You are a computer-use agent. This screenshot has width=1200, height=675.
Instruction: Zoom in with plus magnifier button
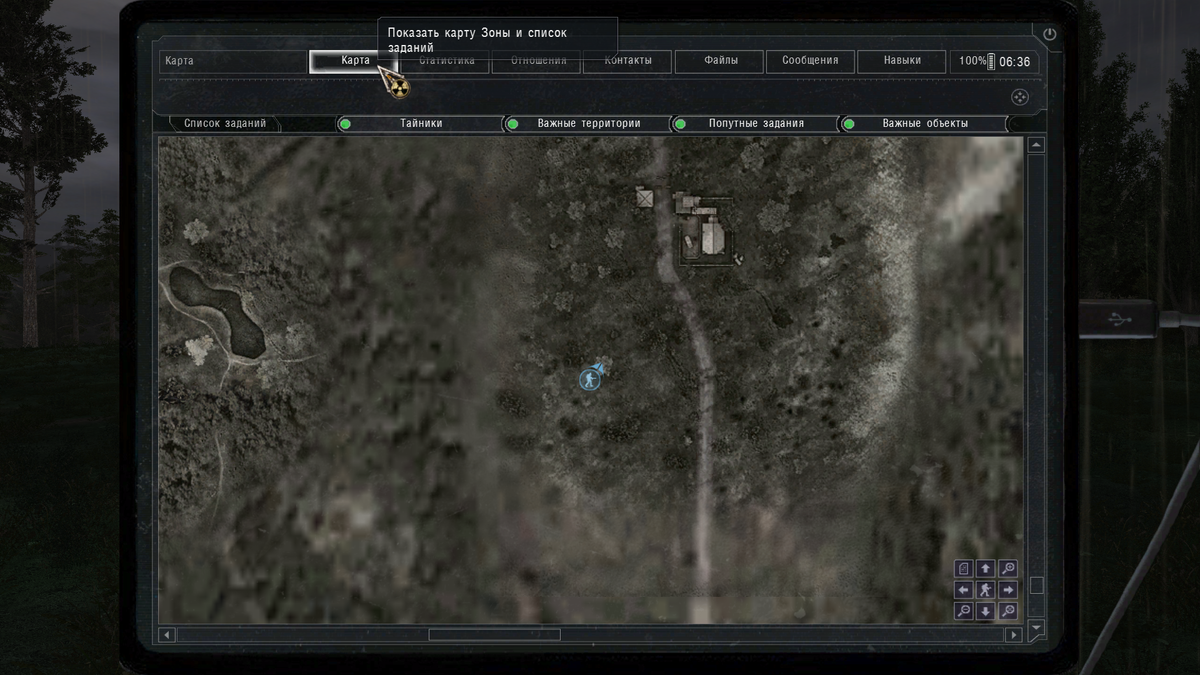pyautogui.click(x=1008, y=569)
